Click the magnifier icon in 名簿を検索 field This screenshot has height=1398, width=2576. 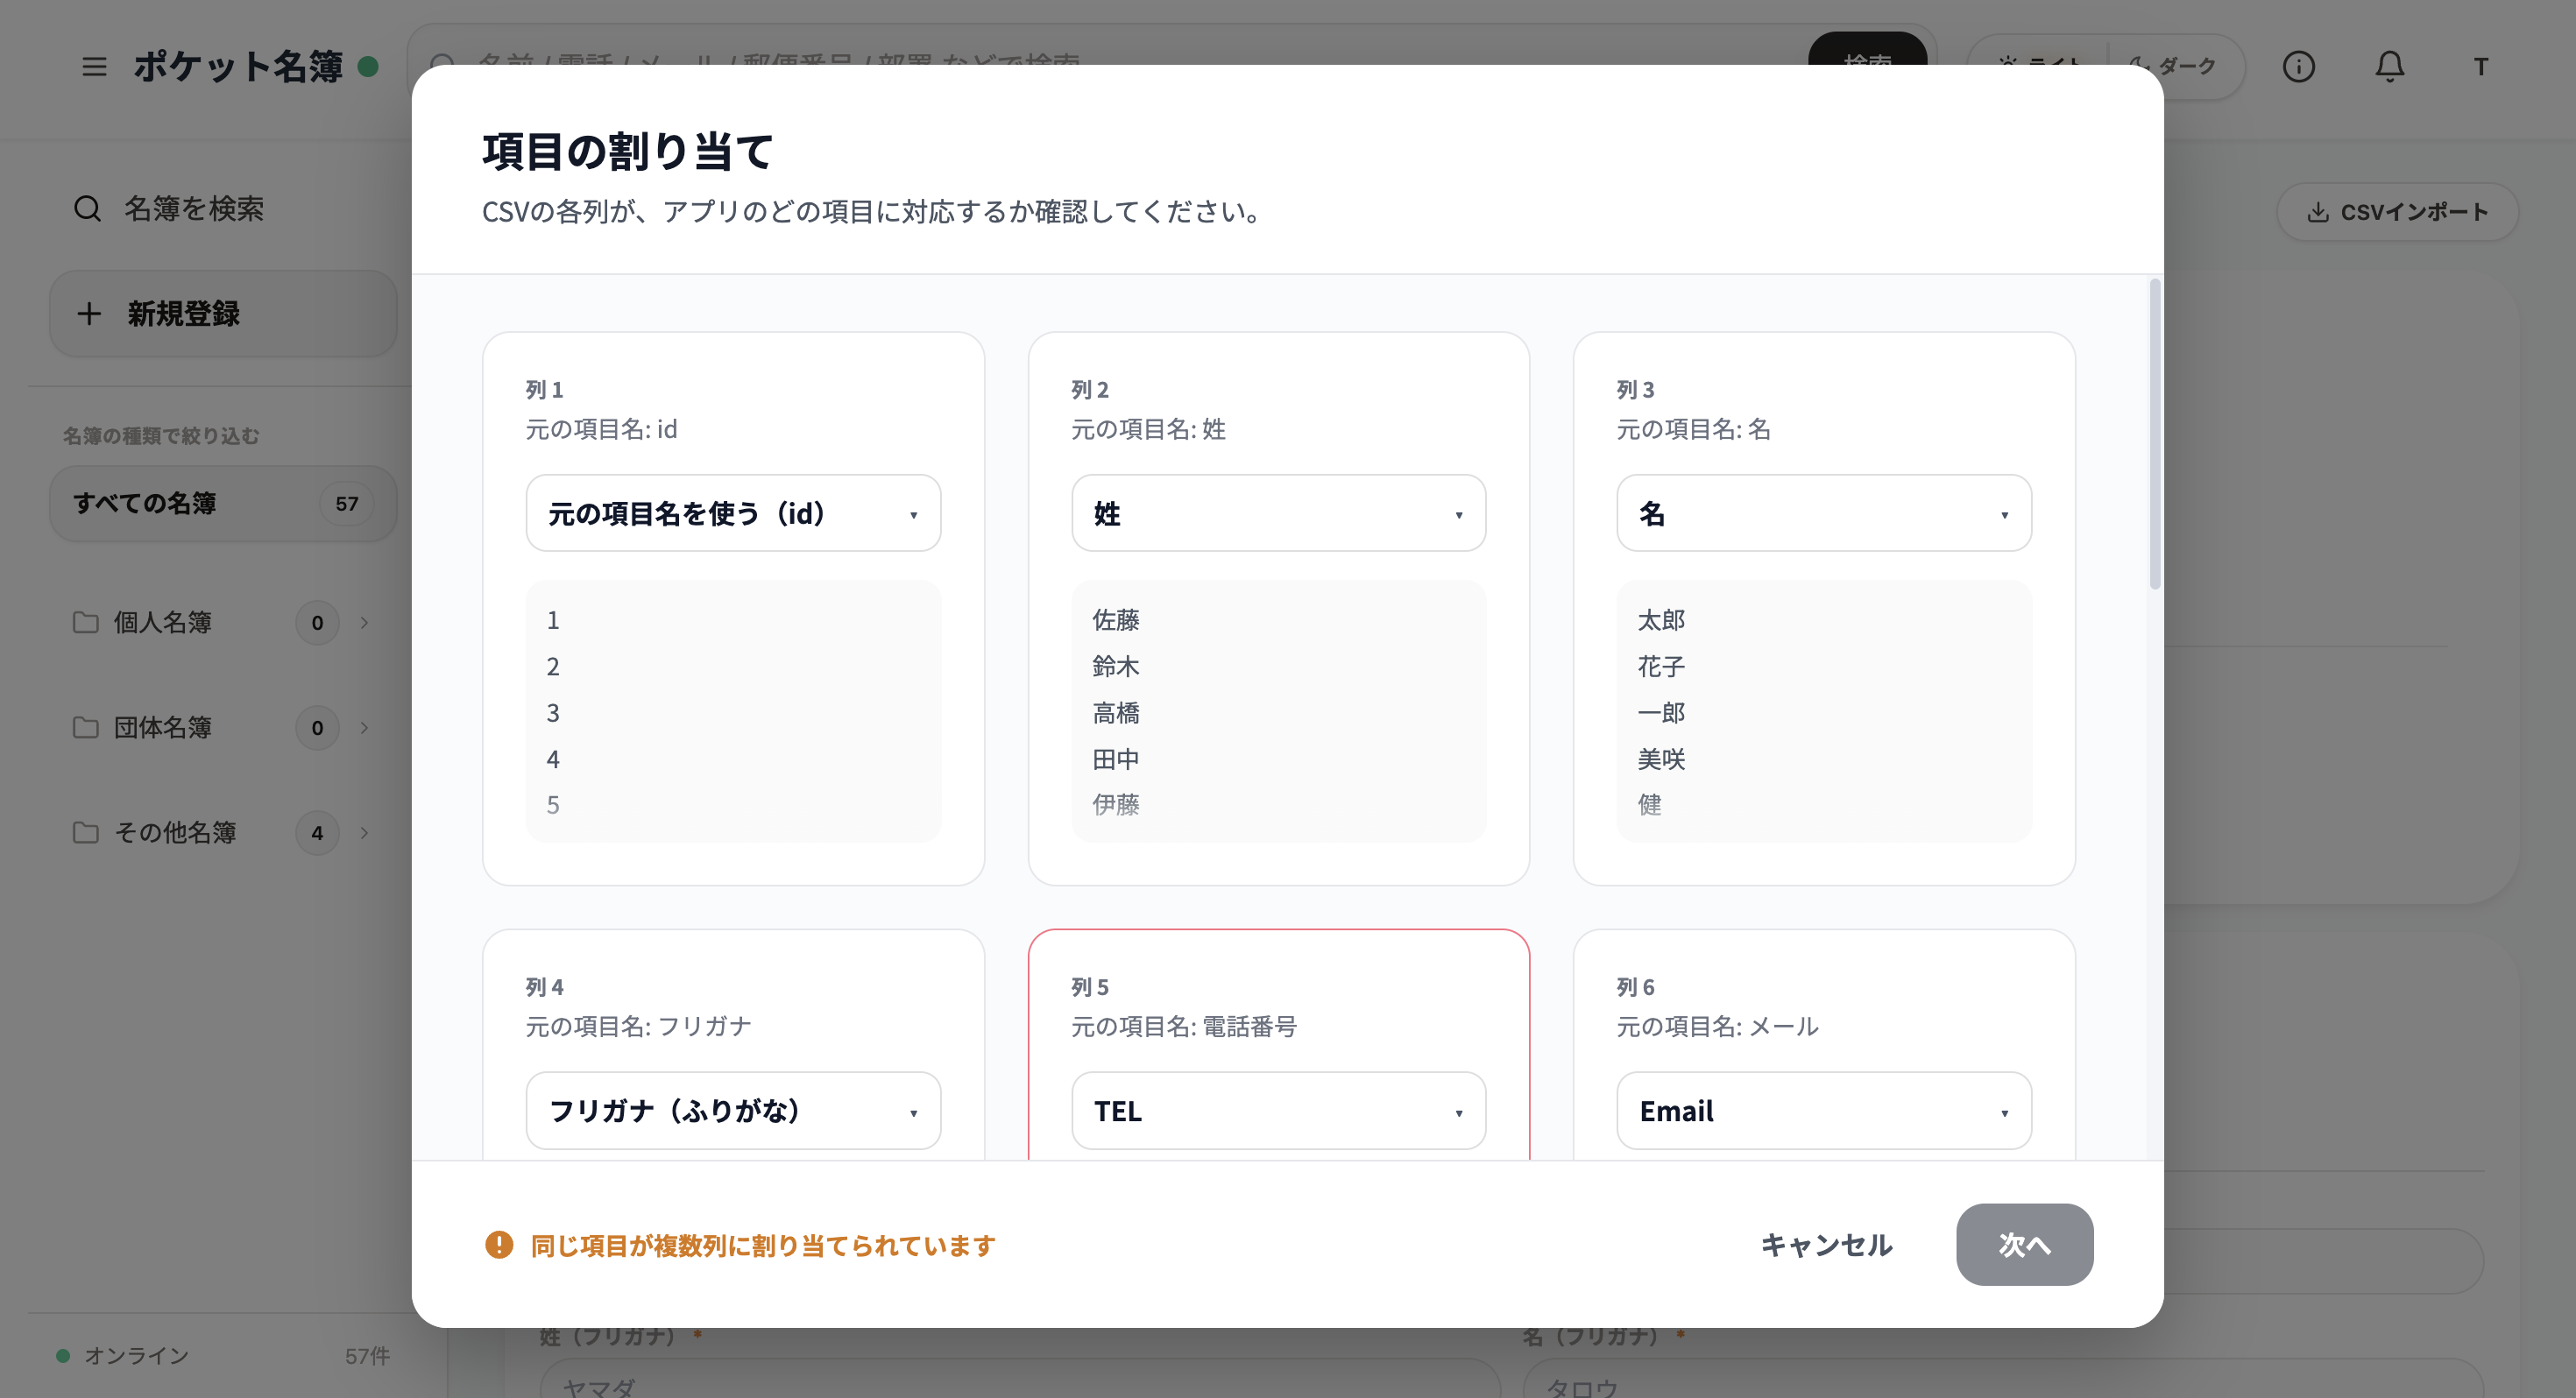click(88, 208)
